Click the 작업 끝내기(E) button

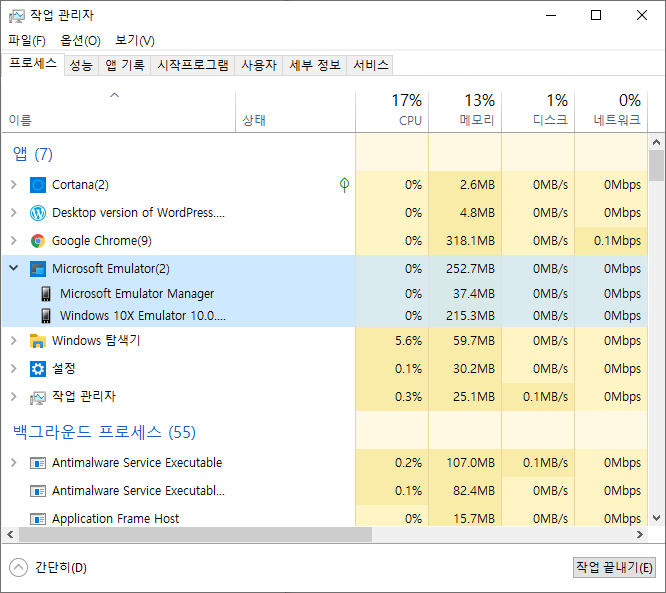[x=614, y=568]
